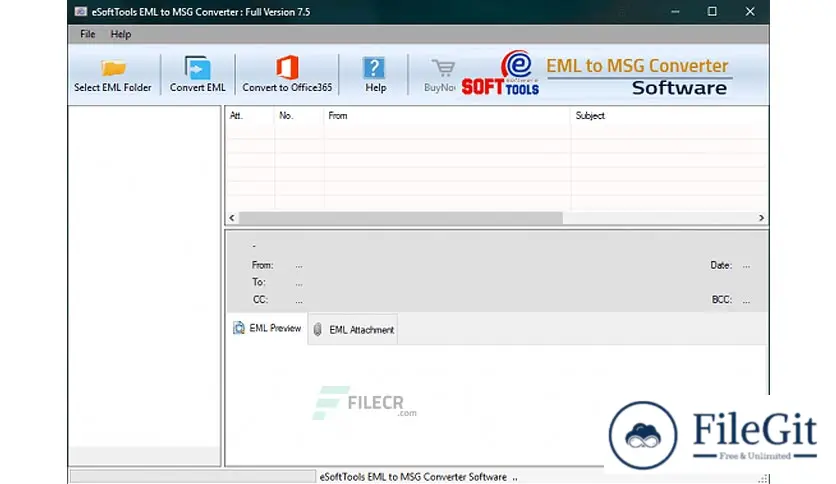Switch to the EML Attachment tab
Image resolution: width=836 pixels, height=484 pixels.
click(x=353, y=329)
